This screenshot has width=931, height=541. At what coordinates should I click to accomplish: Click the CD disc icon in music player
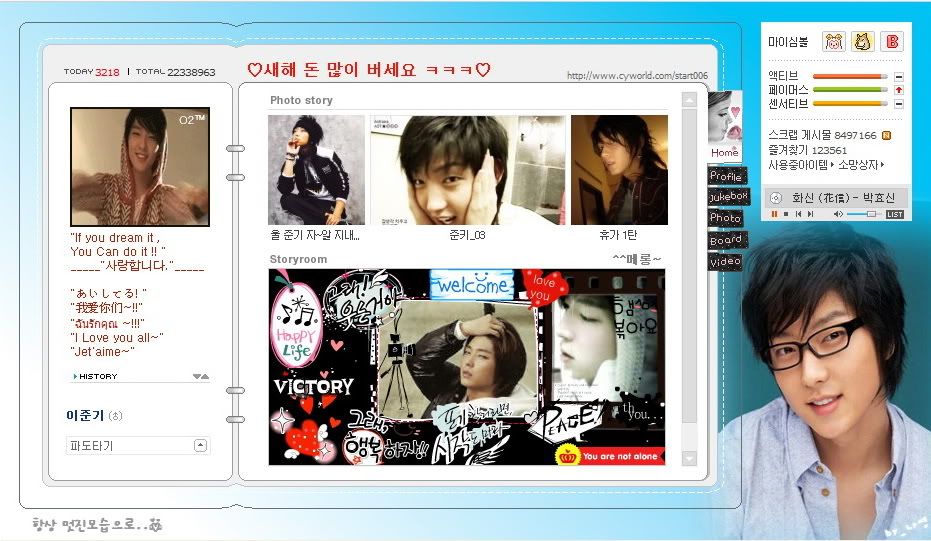click(775, 198)
